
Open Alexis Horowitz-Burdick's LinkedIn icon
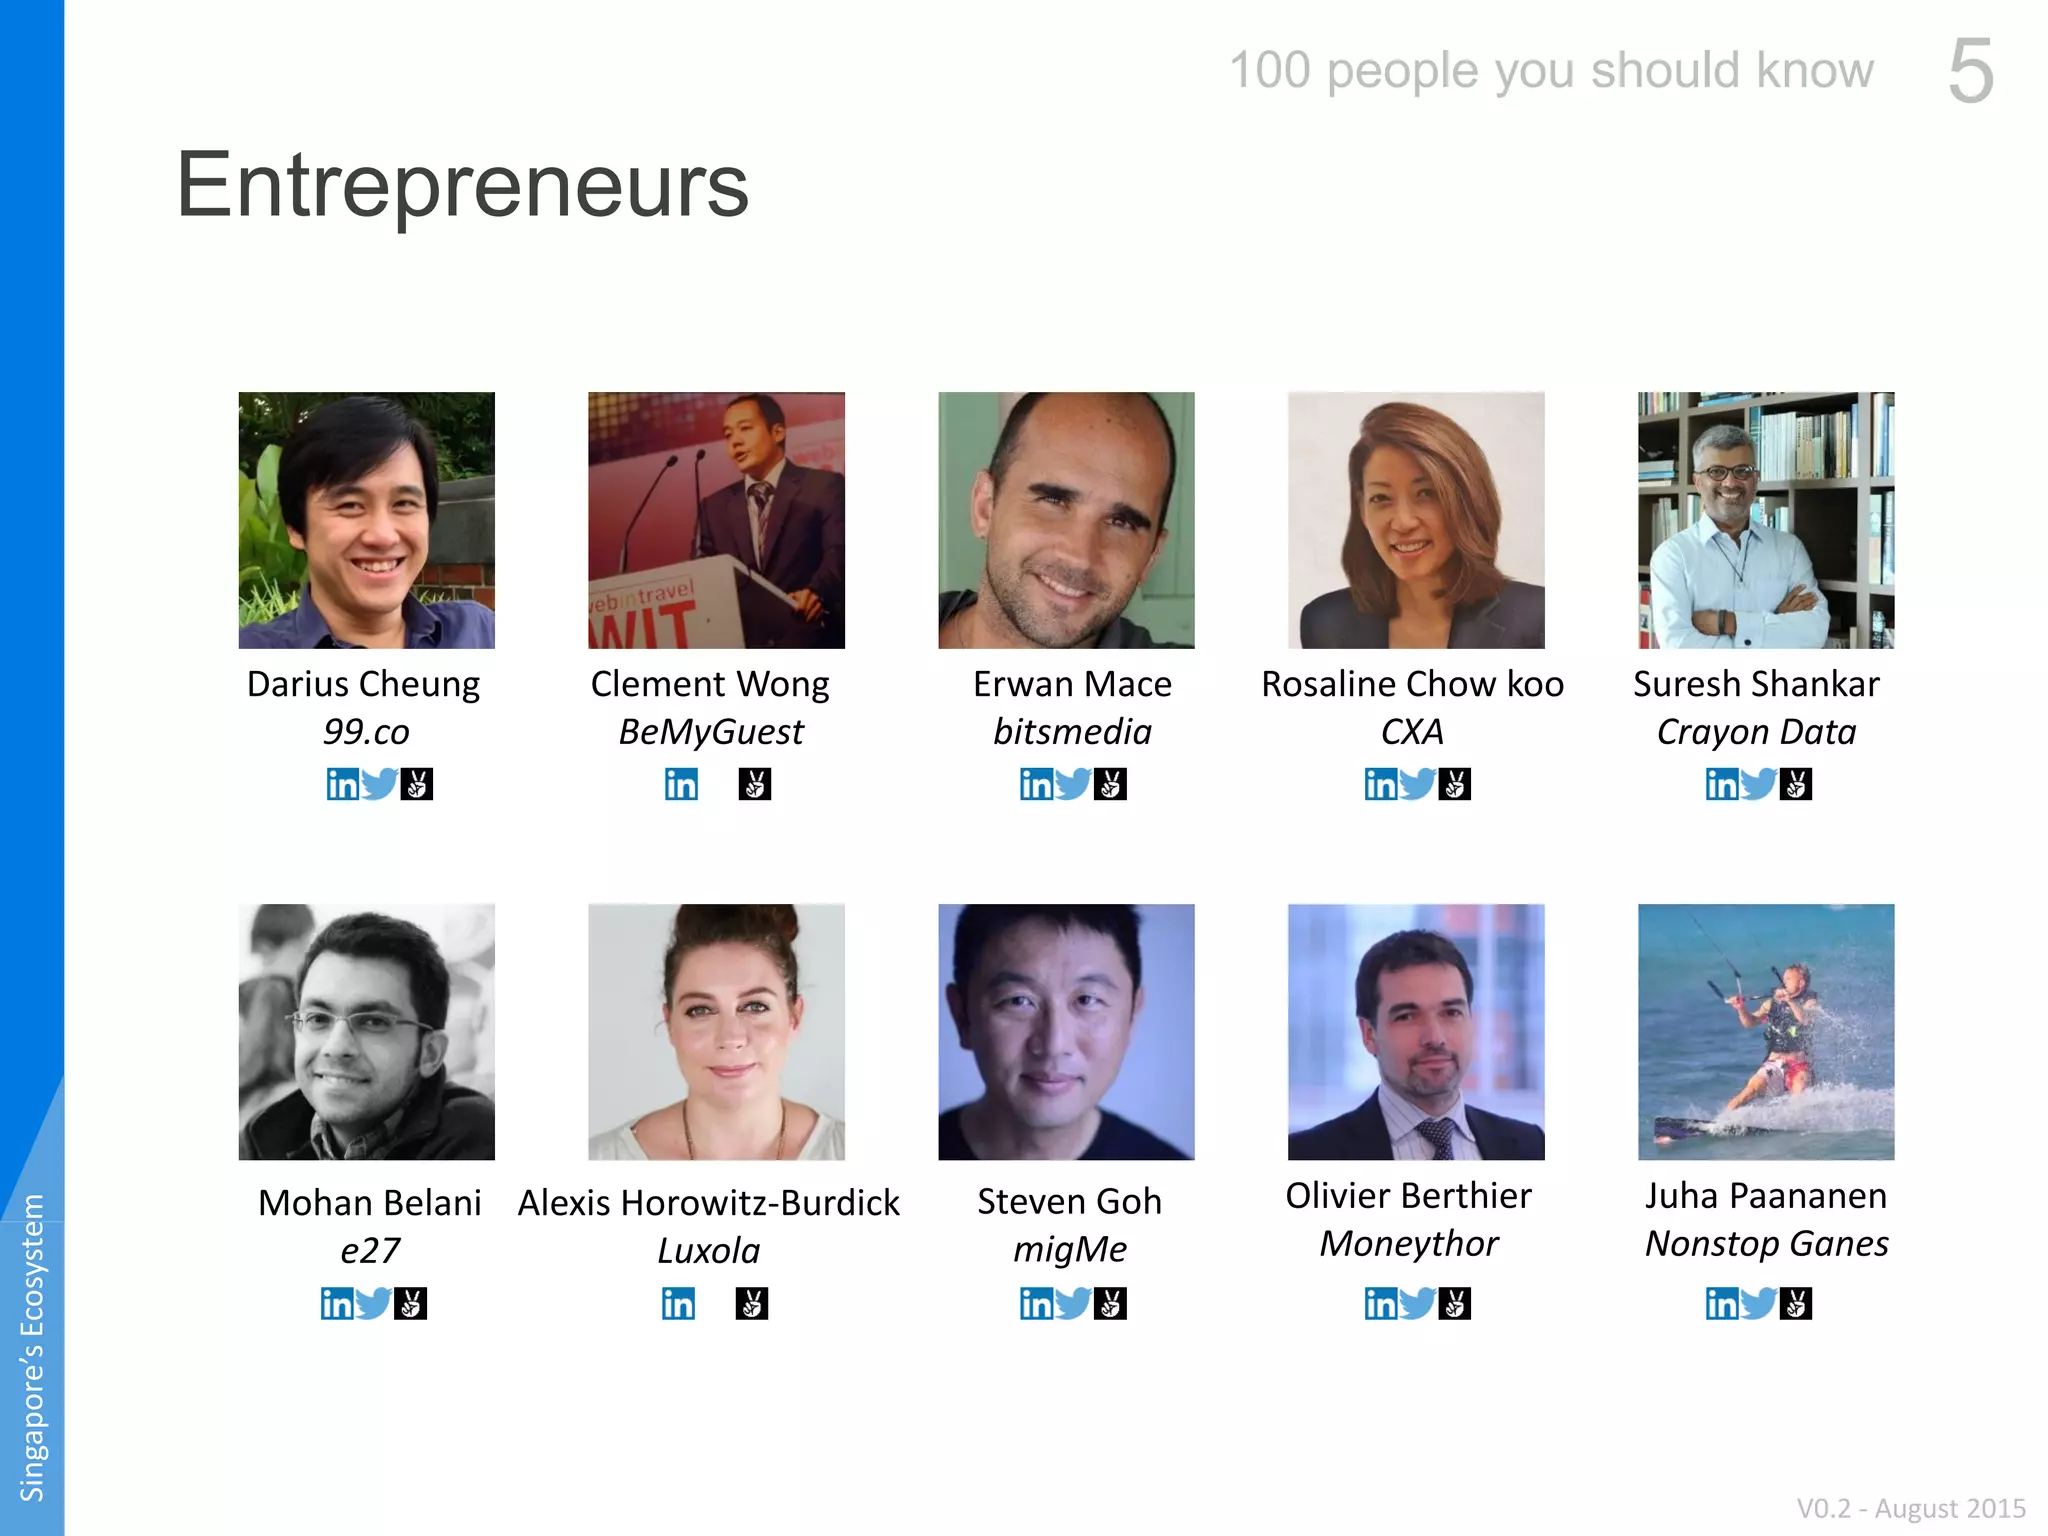(x=679, y=1303)
